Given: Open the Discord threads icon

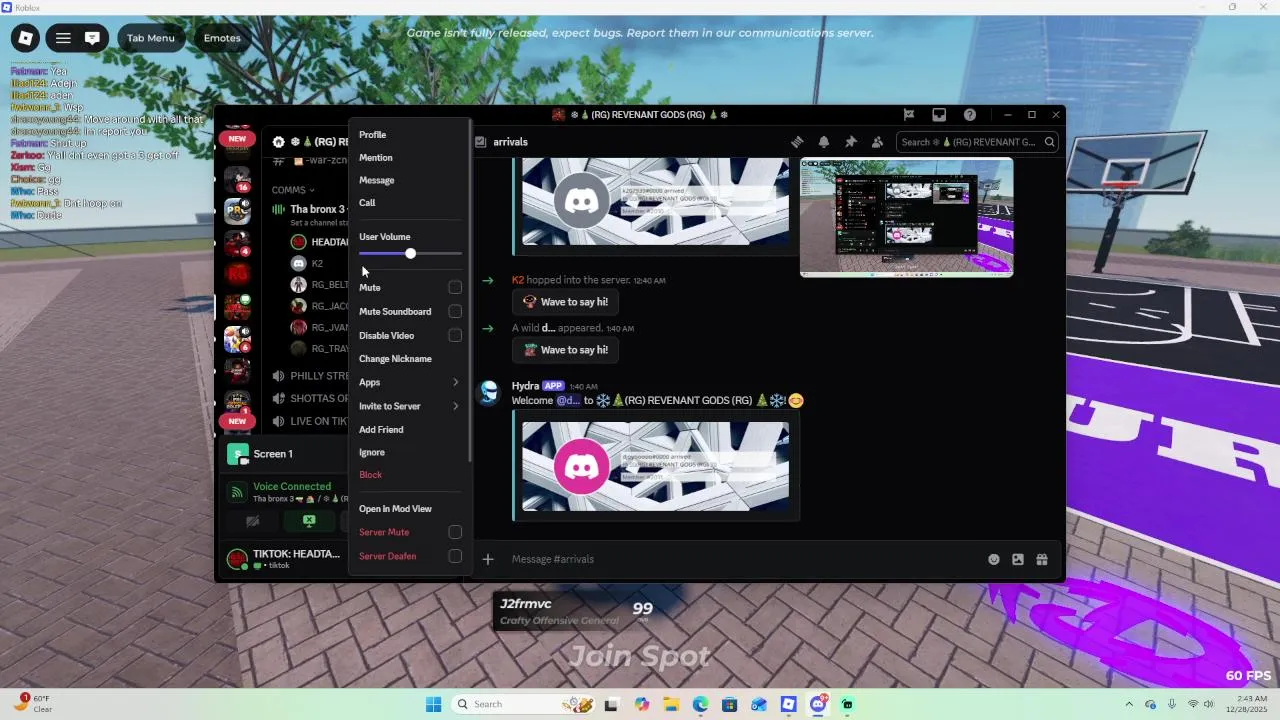Looking at the screenshot, I should pyautogui.click(x=797, y=142).
